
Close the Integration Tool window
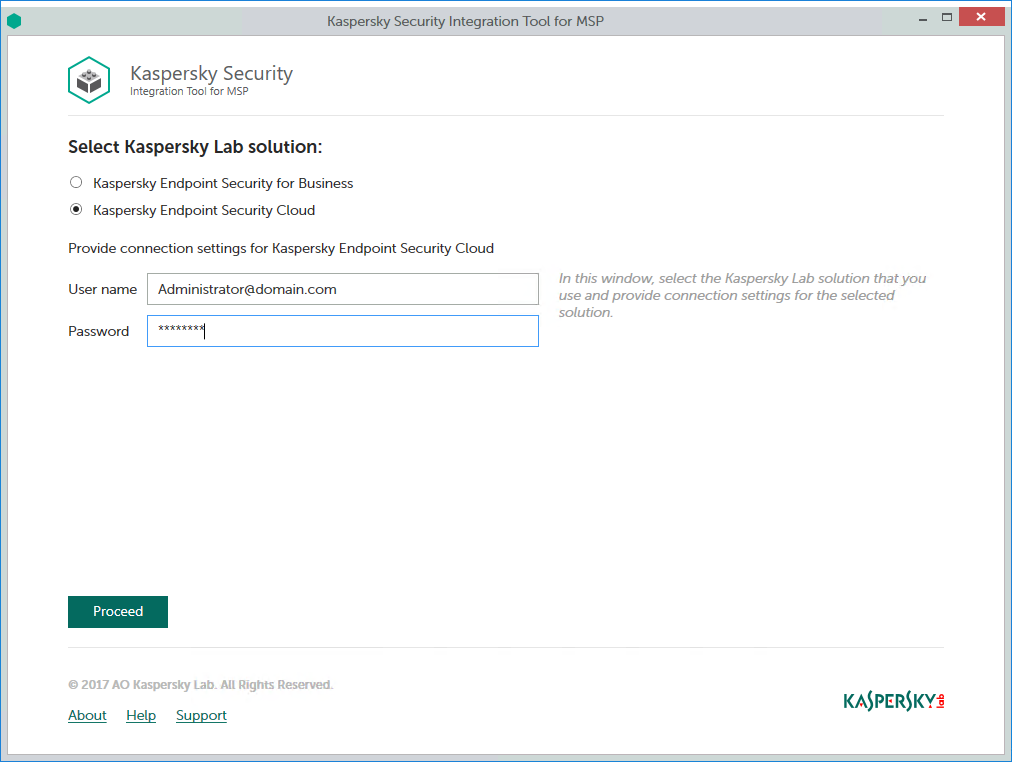(982, 18)
